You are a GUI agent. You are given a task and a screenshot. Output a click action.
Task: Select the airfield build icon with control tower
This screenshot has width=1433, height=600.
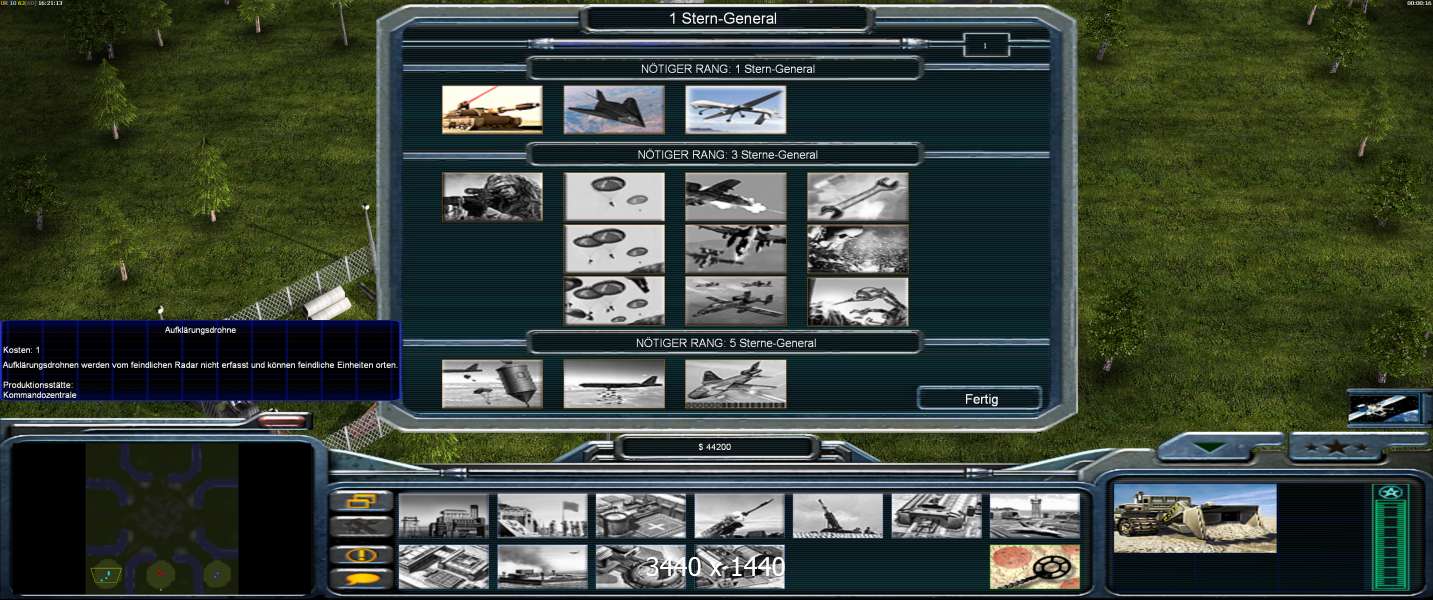(x=1034, y=515)
